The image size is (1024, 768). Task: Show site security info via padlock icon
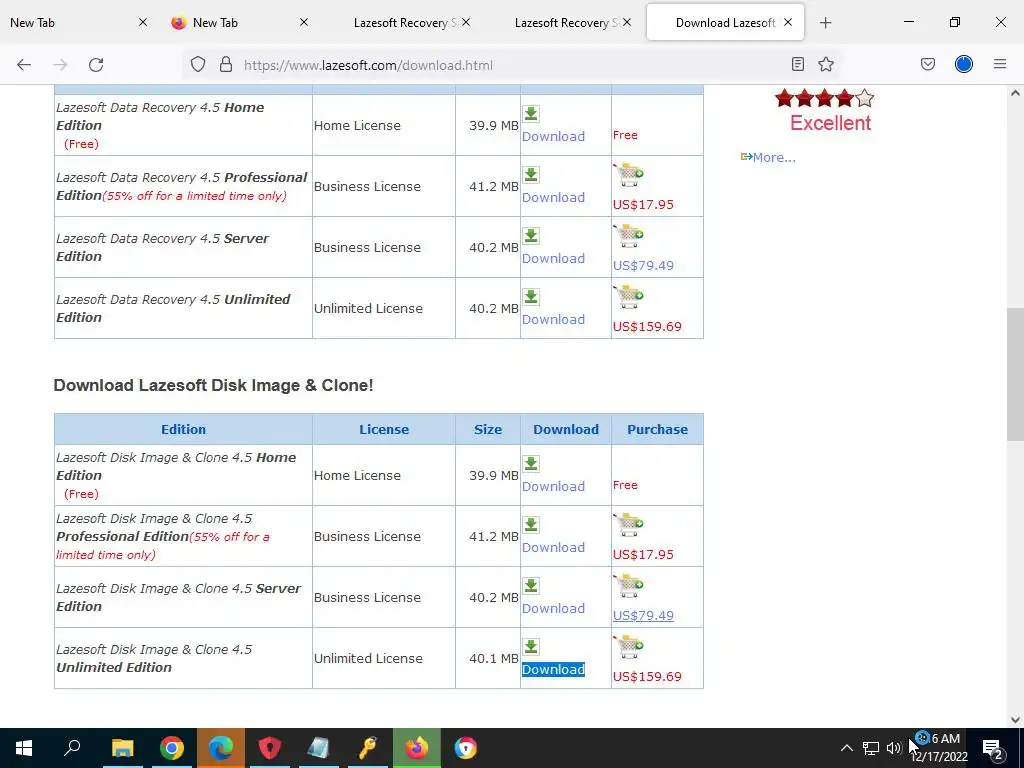(226, 65)
